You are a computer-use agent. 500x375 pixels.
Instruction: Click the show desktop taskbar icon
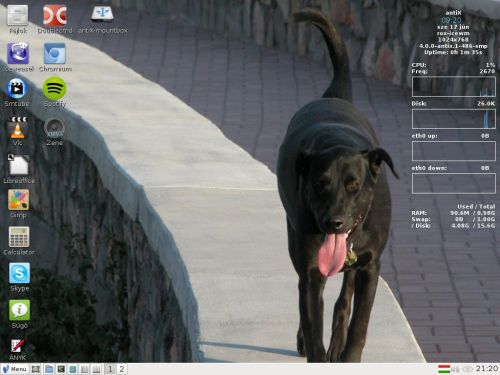coord(36,369)
